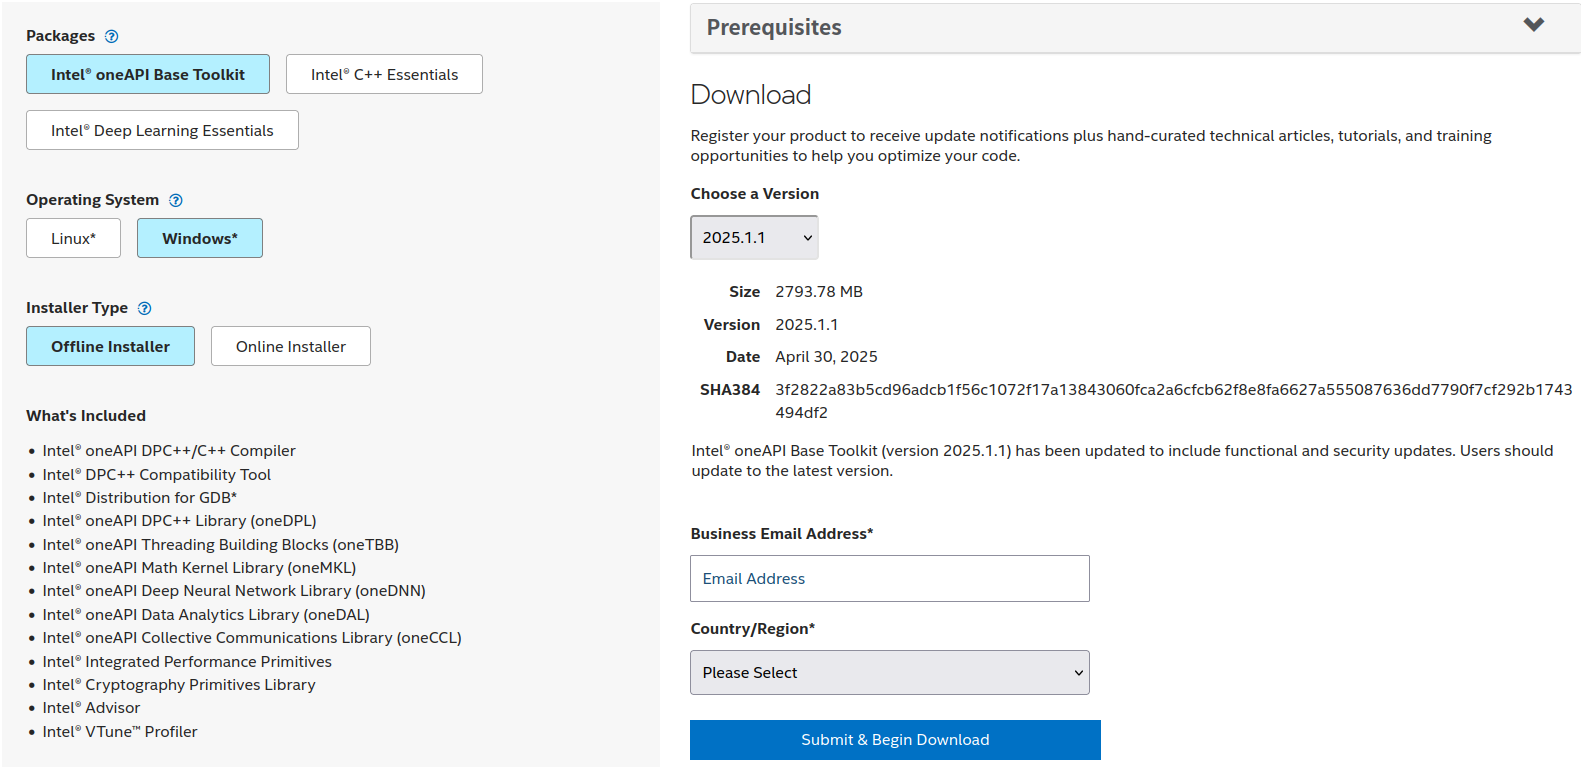Collapse Prerequisites using the chevron icon
This screenshot has height=768, width=1581.
coord(1533,25)
